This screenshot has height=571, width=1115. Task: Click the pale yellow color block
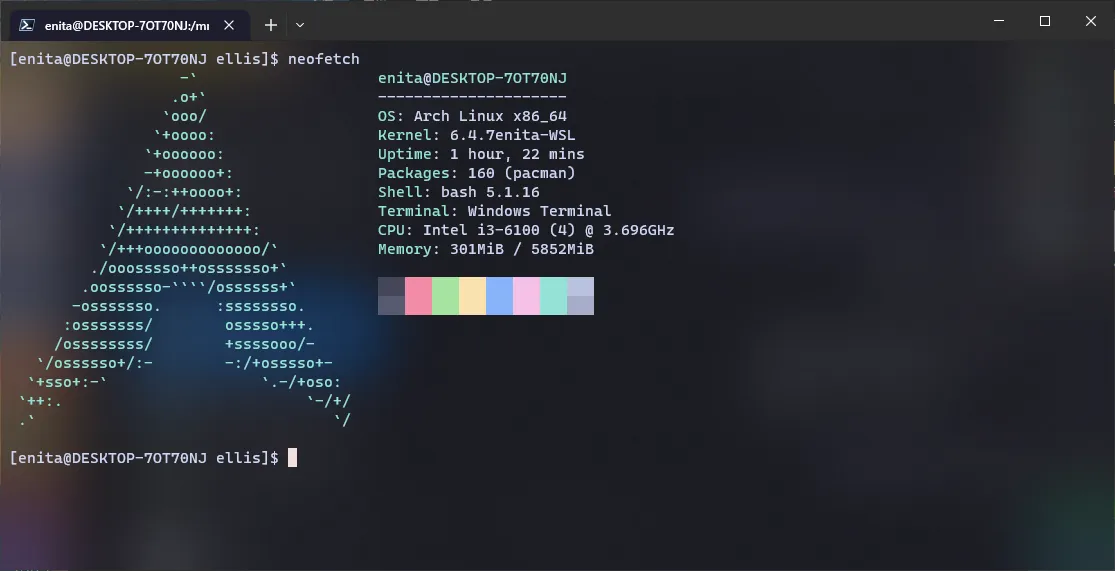coord(472,296)
